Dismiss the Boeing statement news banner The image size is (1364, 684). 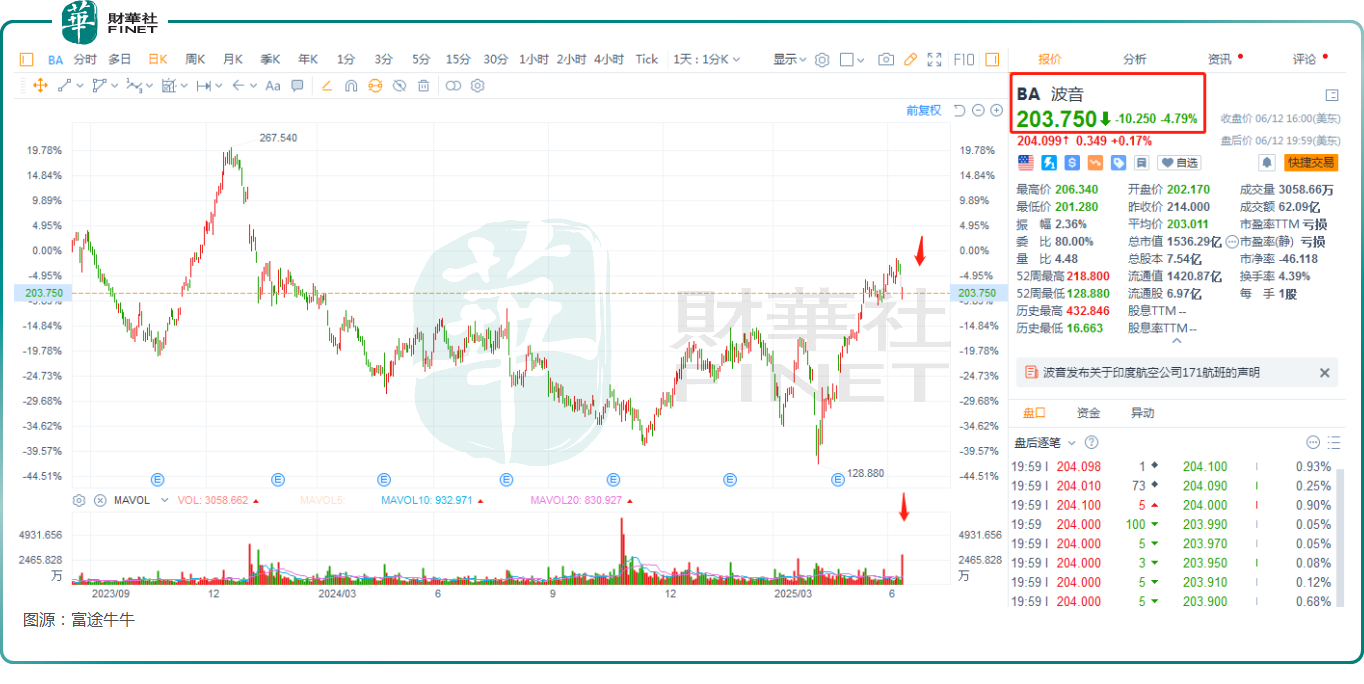tap(1325, 373)
